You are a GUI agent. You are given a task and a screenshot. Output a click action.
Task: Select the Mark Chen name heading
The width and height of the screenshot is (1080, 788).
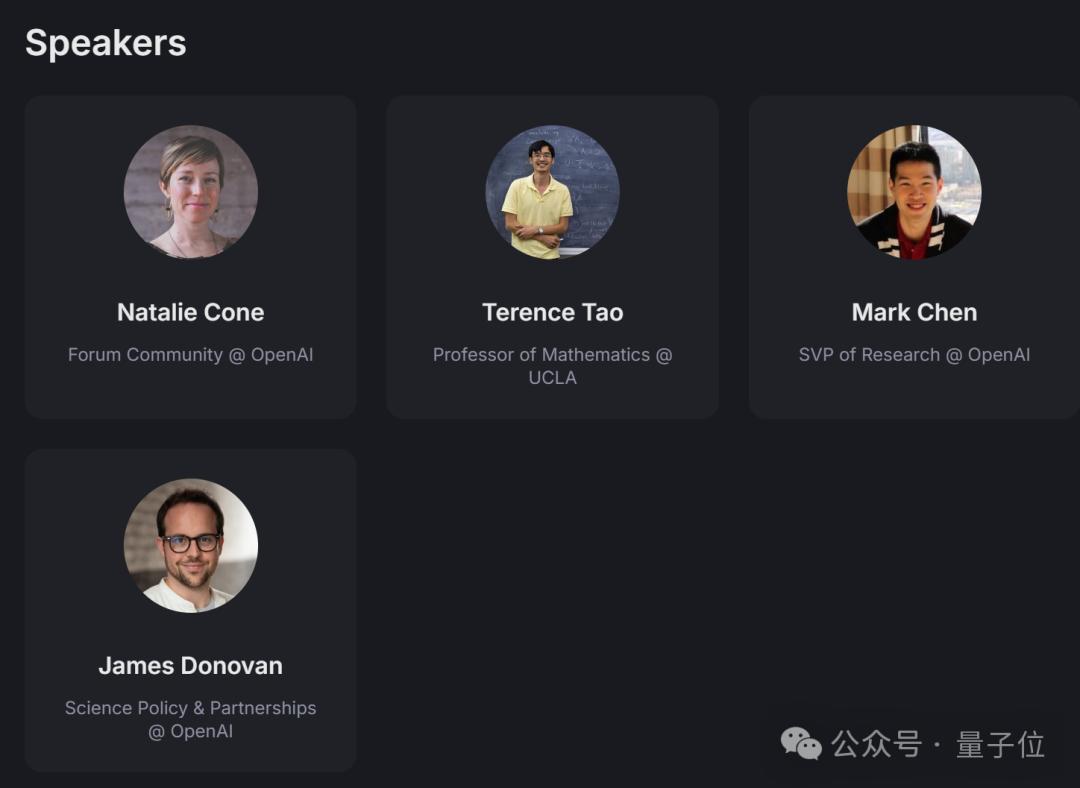tap(914, 312)
